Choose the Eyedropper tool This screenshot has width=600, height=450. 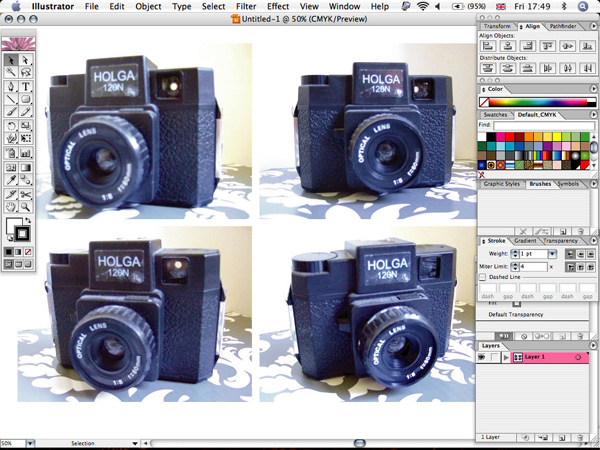(11, 179)
